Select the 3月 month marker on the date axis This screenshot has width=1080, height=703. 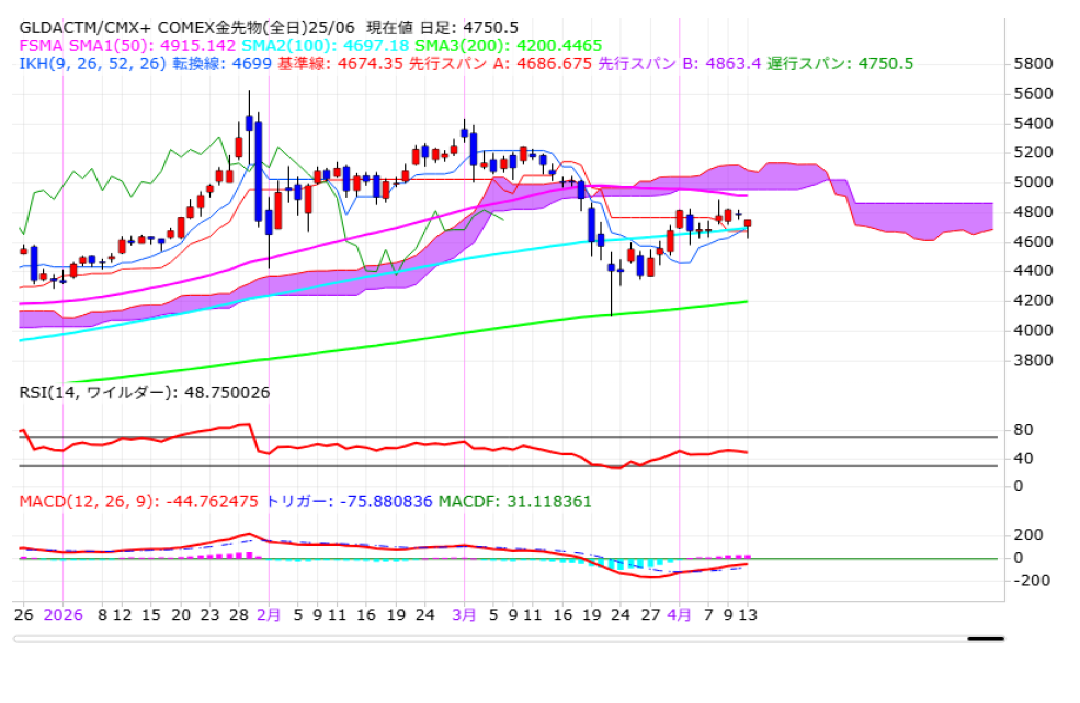pyautogui.click(x=464, y=615)
